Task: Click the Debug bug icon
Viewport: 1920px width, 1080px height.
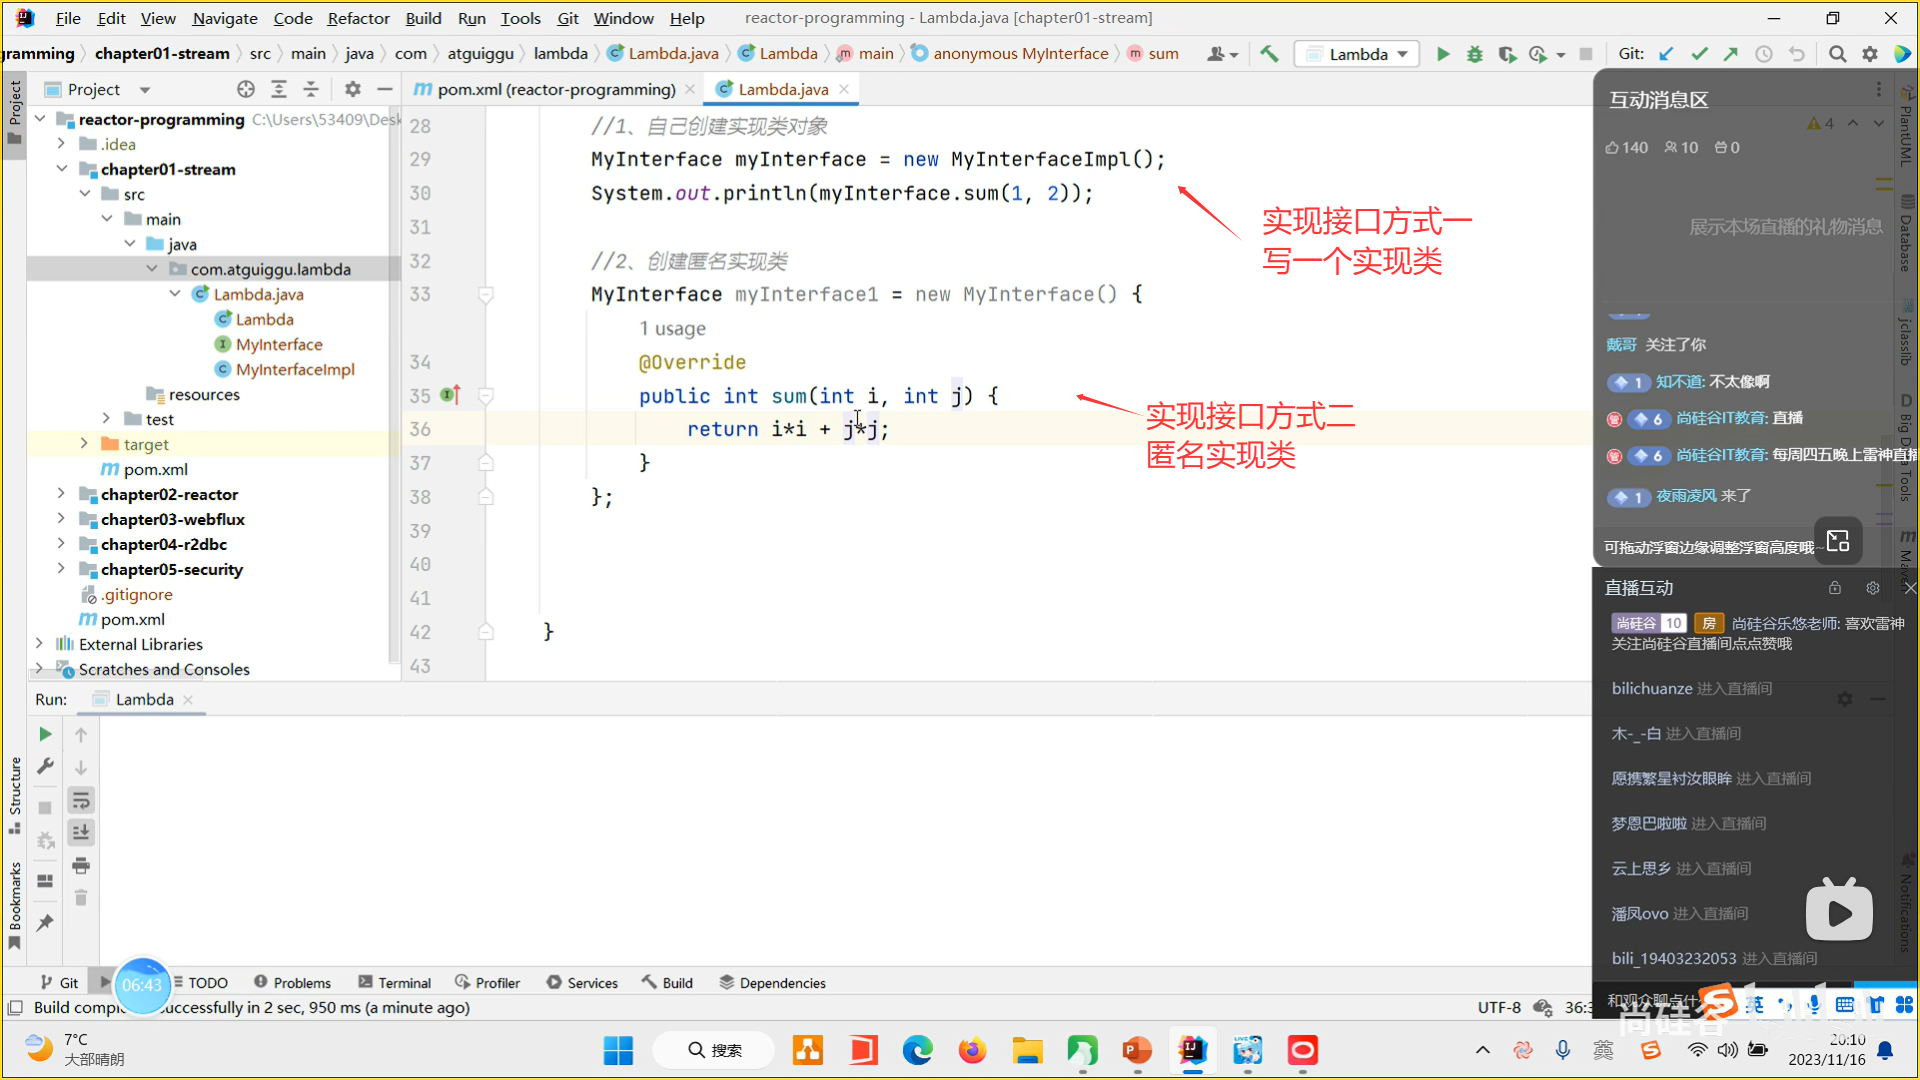Action: coord(1474,54)
